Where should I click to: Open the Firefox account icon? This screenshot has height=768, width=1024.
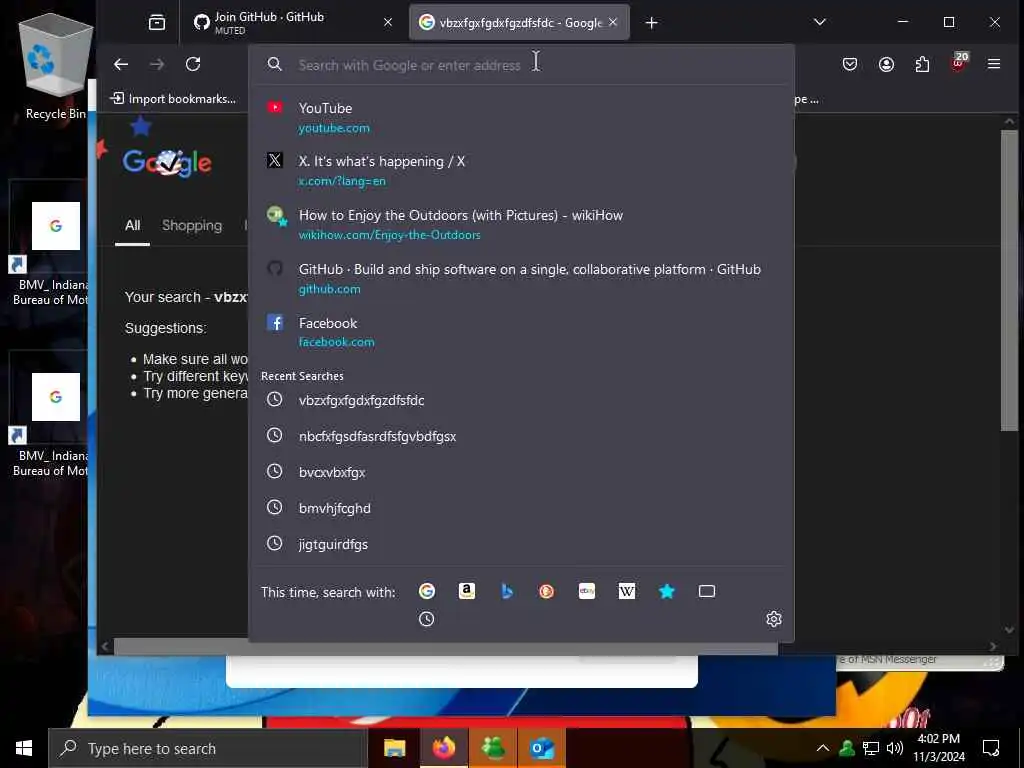click(x=886, y=64)
